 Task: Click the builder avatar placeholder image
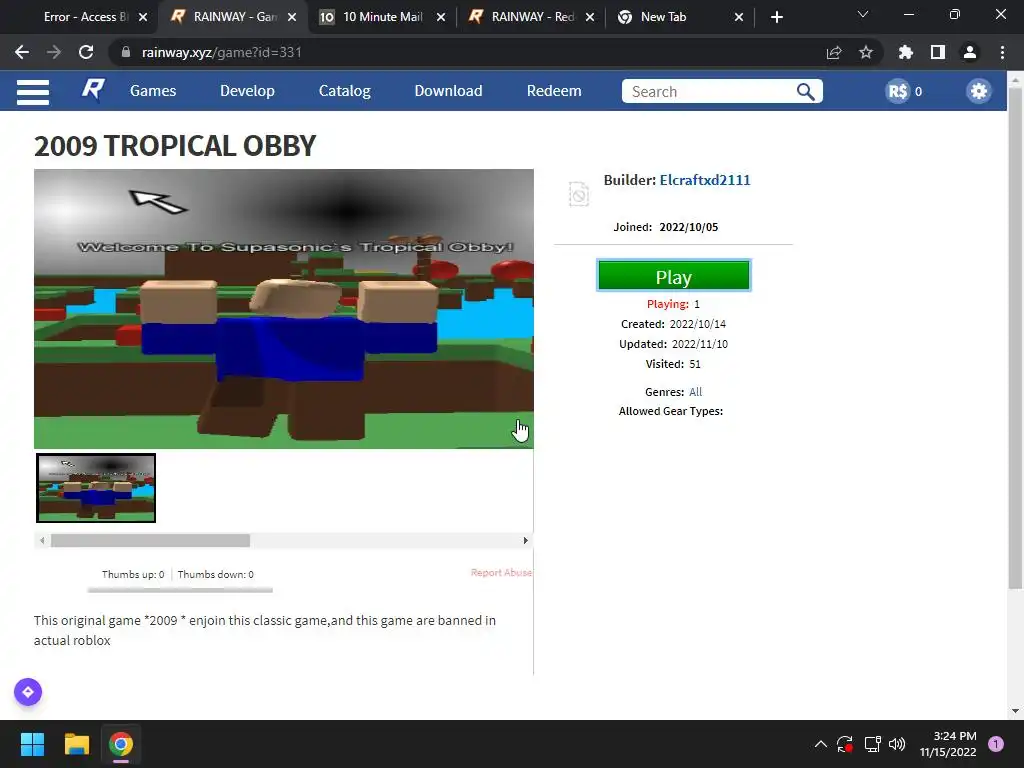point(579,194)
